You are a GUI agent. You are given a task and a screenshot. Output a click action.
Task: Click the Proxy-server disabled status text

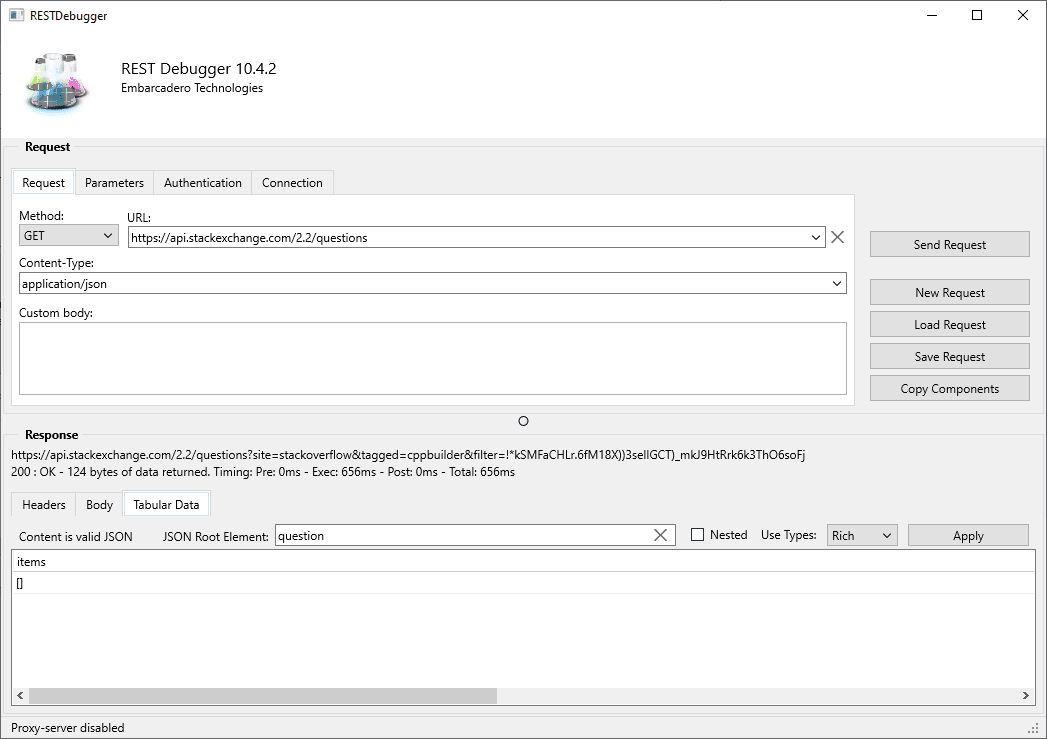tap(67, 728)
